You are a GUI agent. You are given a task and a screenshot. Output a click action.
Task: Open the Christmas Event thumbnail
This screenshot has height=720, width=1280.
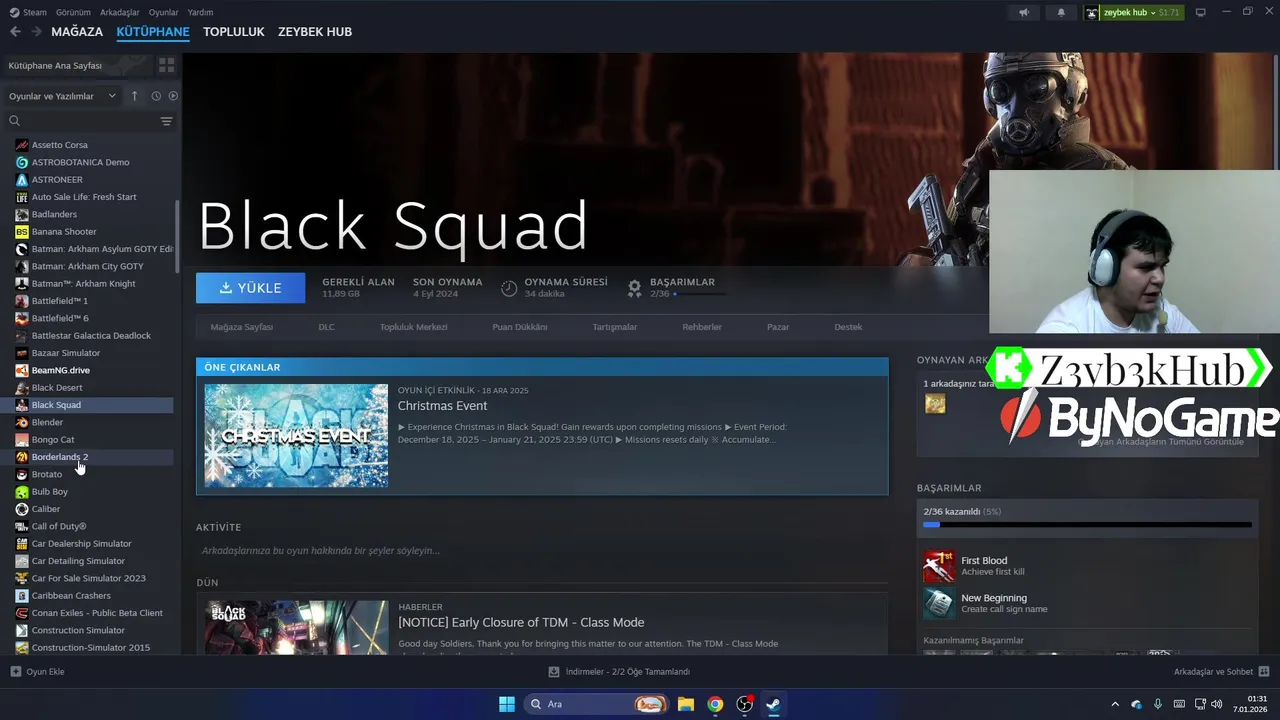[x=296, y=435]
